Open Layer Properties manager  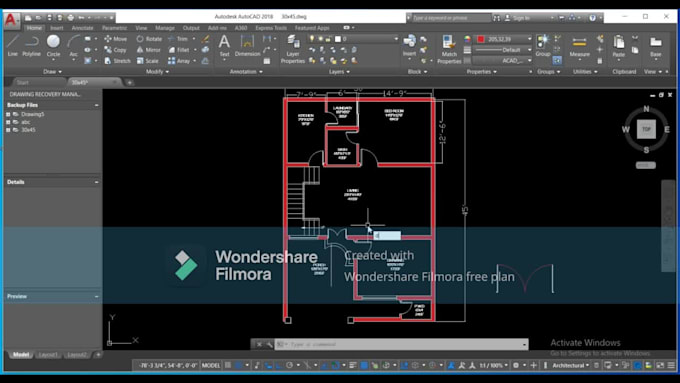[x=293, y=49]
